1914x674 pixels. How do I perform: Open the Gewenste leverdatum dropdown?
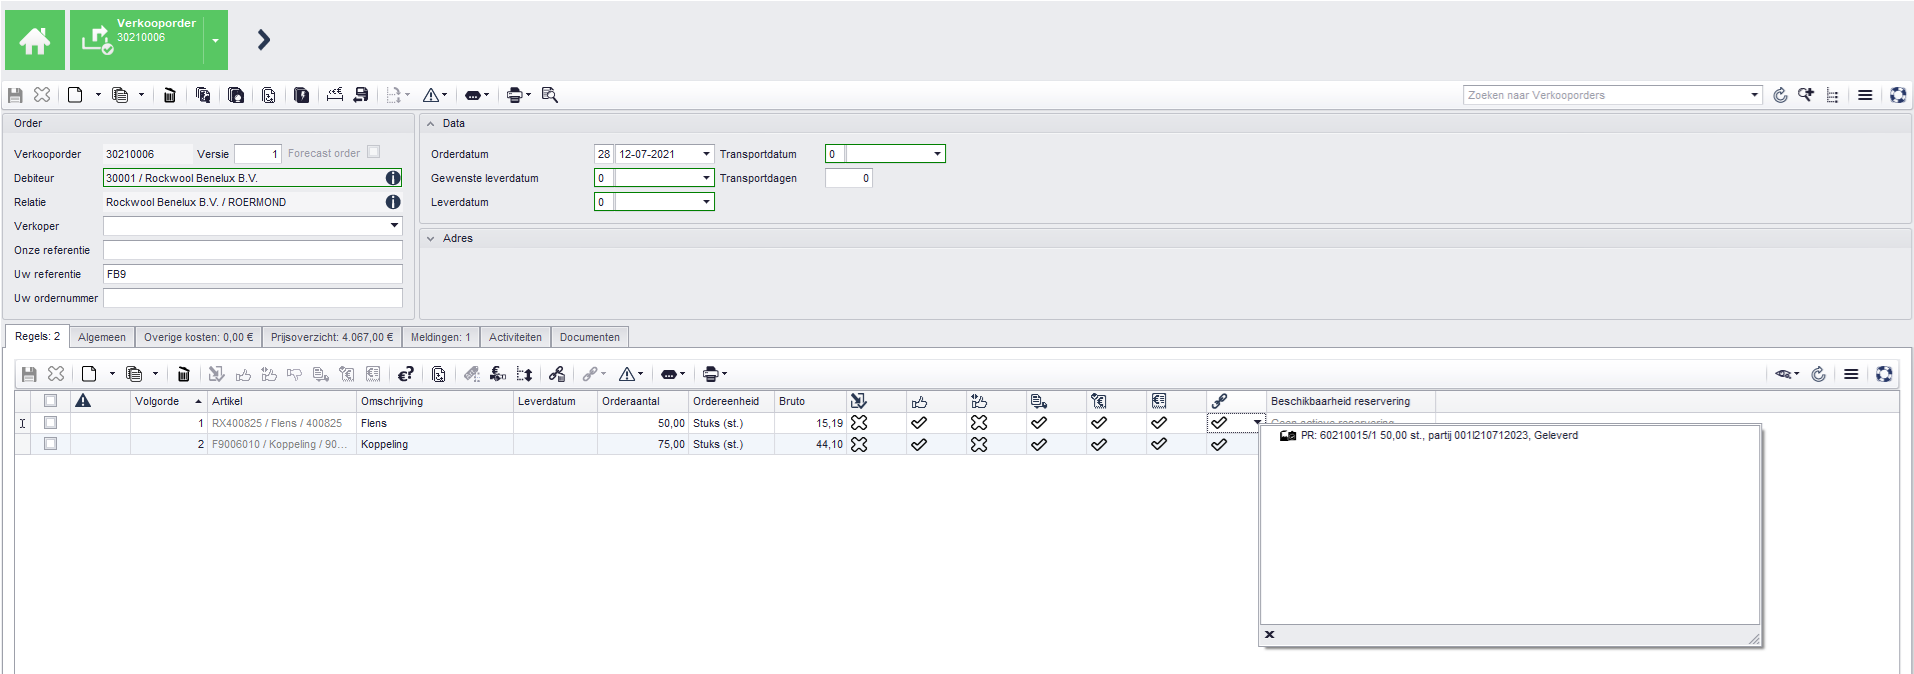pos(706,178)
